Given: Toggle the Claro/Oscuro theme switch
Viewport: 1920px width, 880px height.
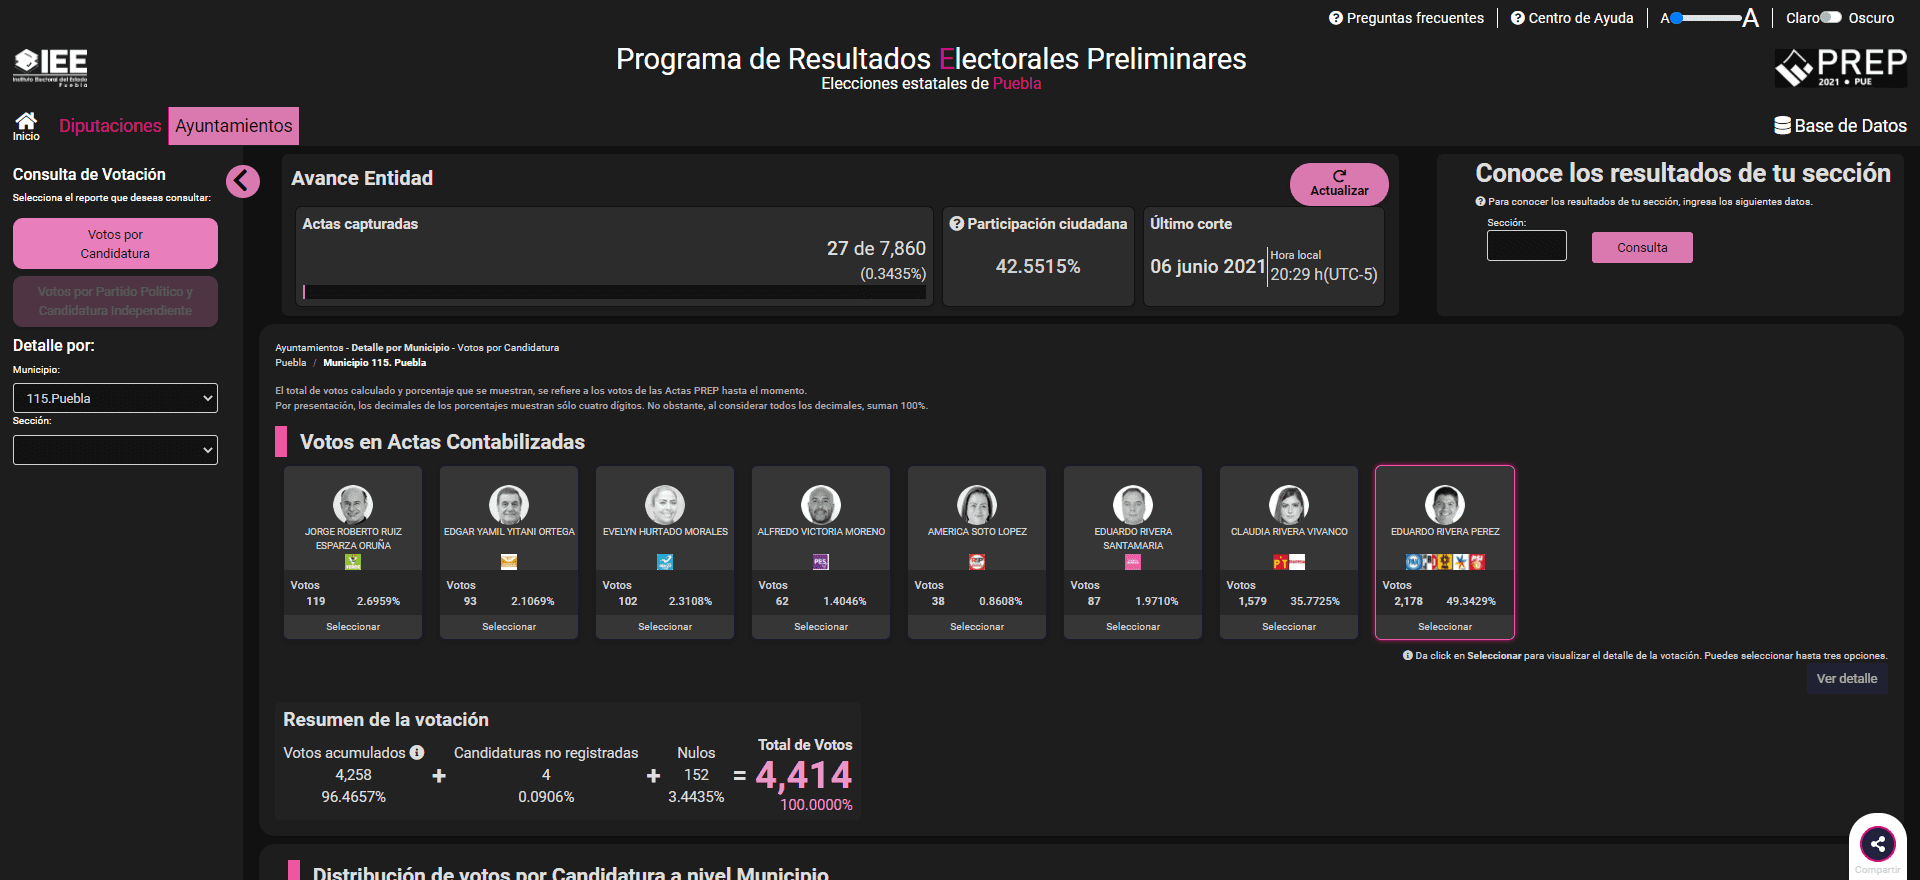Looking at the screenshot, I should point(1831,18).
